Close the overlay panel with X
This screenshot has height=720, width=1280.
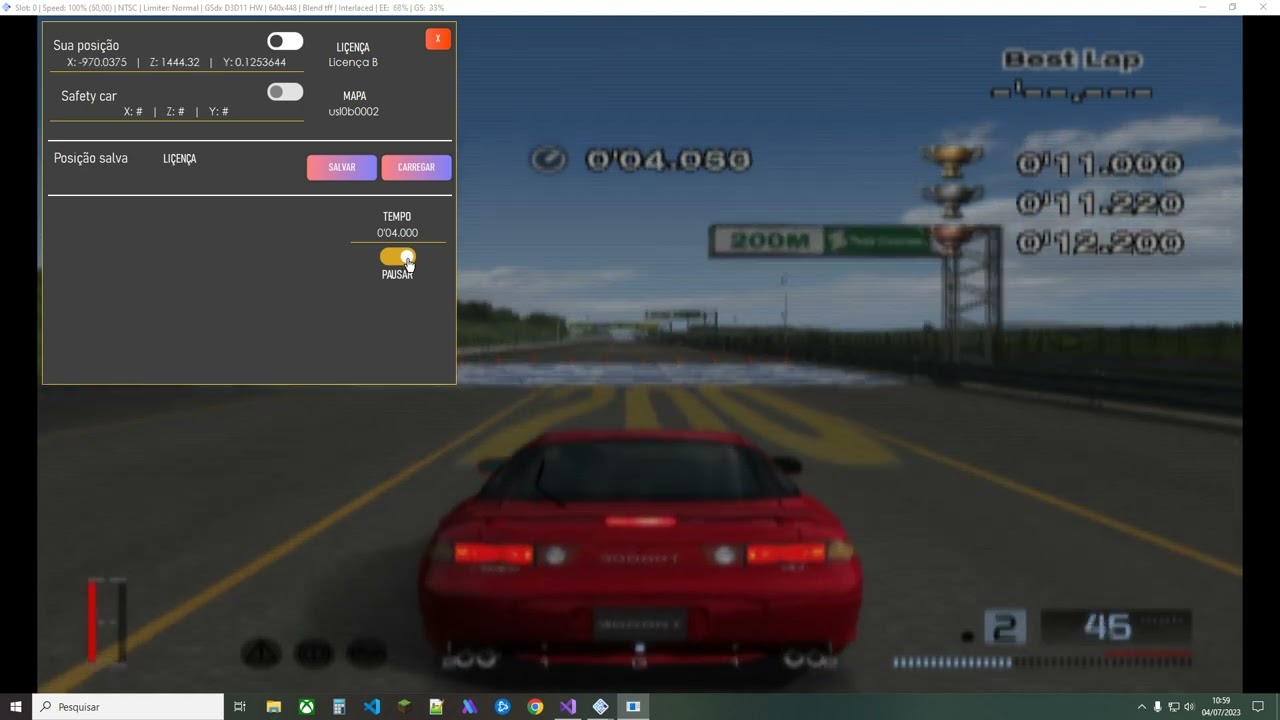point(438,39)
